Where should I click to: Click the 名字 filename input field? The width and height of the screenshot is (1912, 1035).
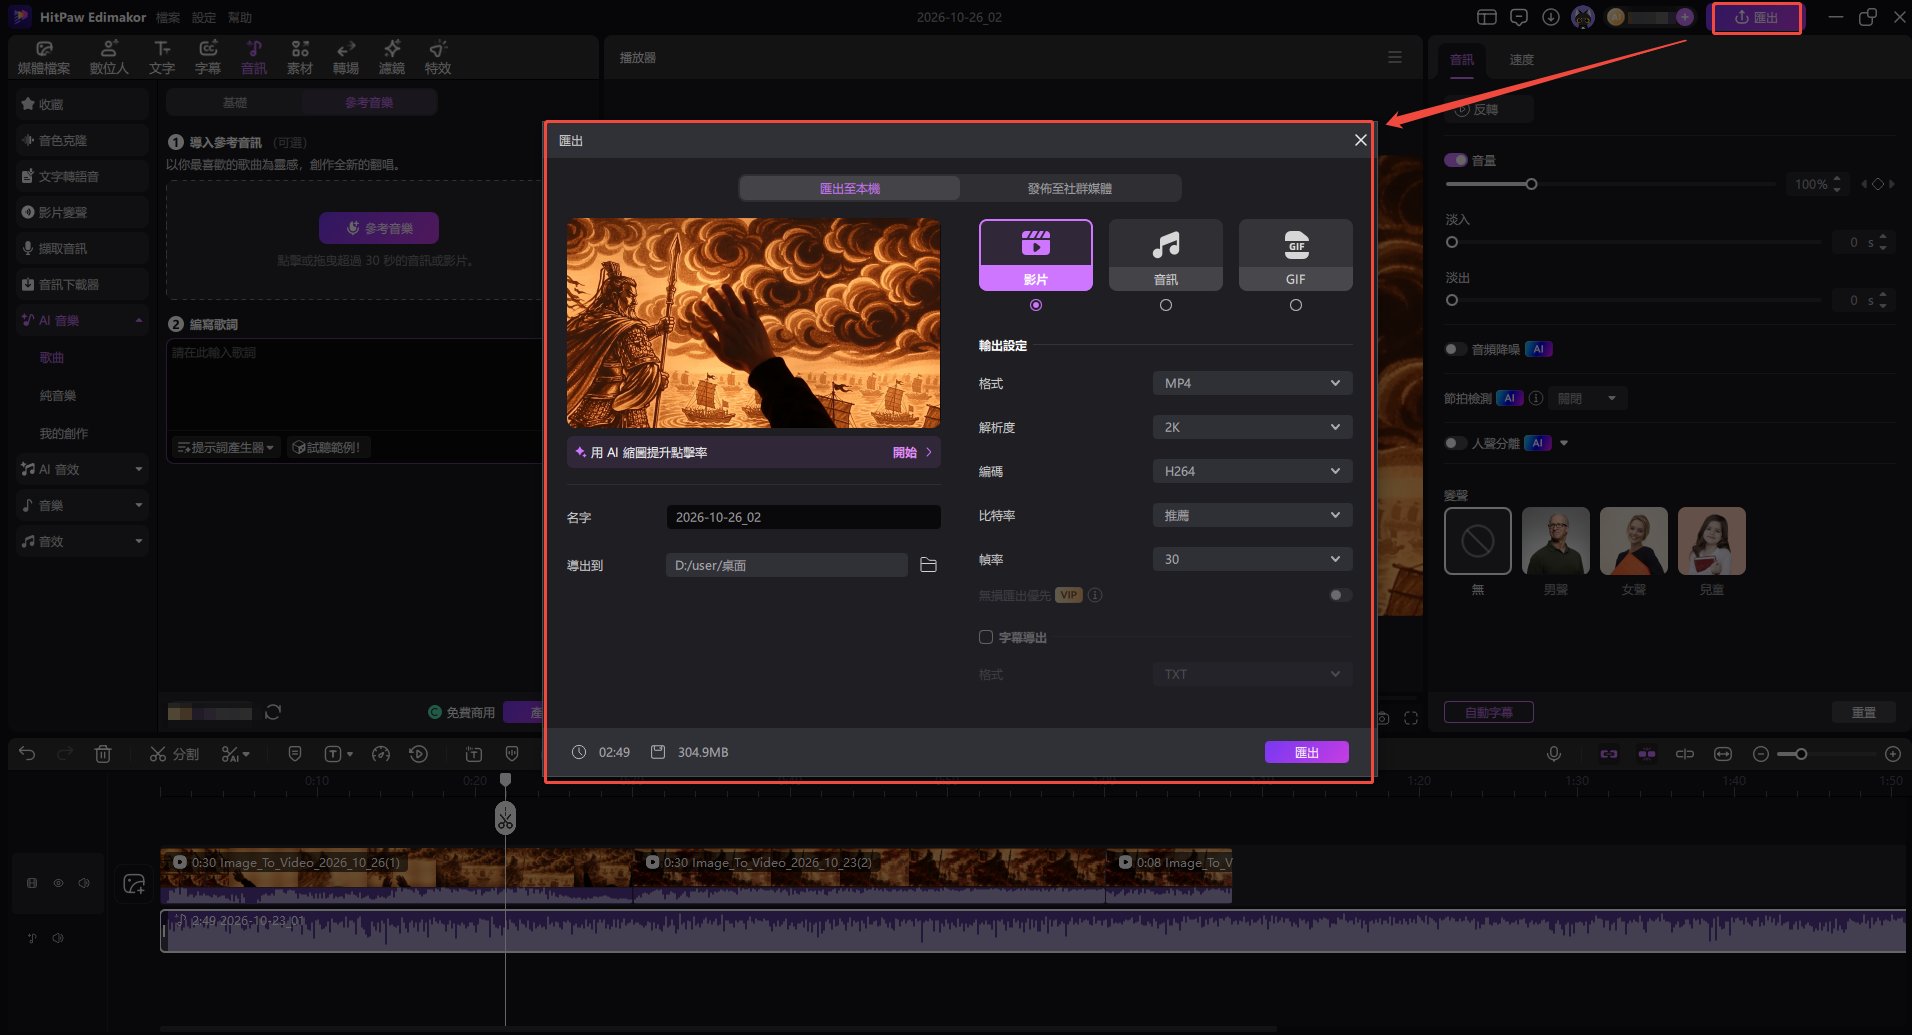pyautogui.click(x=803, y=517)
